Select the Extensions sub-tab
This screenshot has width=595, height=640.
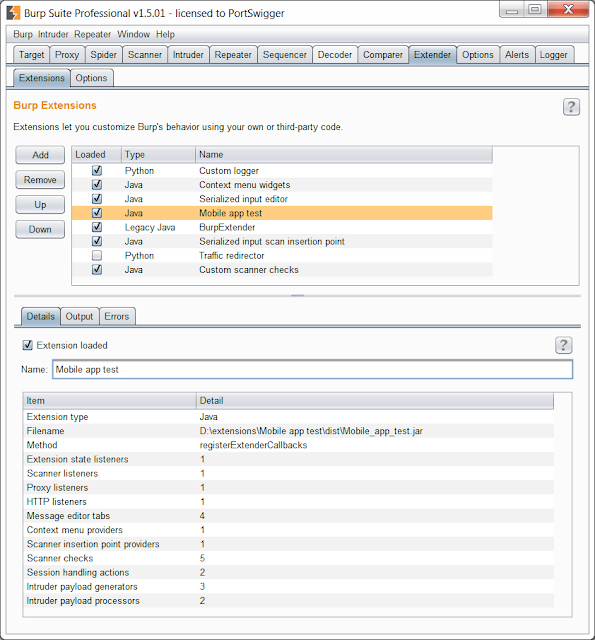click(x=42, y=78)
